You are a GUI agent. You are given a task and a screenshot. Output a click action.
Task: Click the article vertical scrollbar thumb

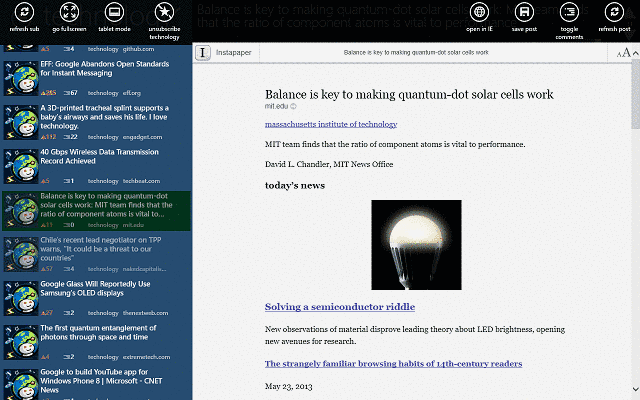(x=636, y=94)
